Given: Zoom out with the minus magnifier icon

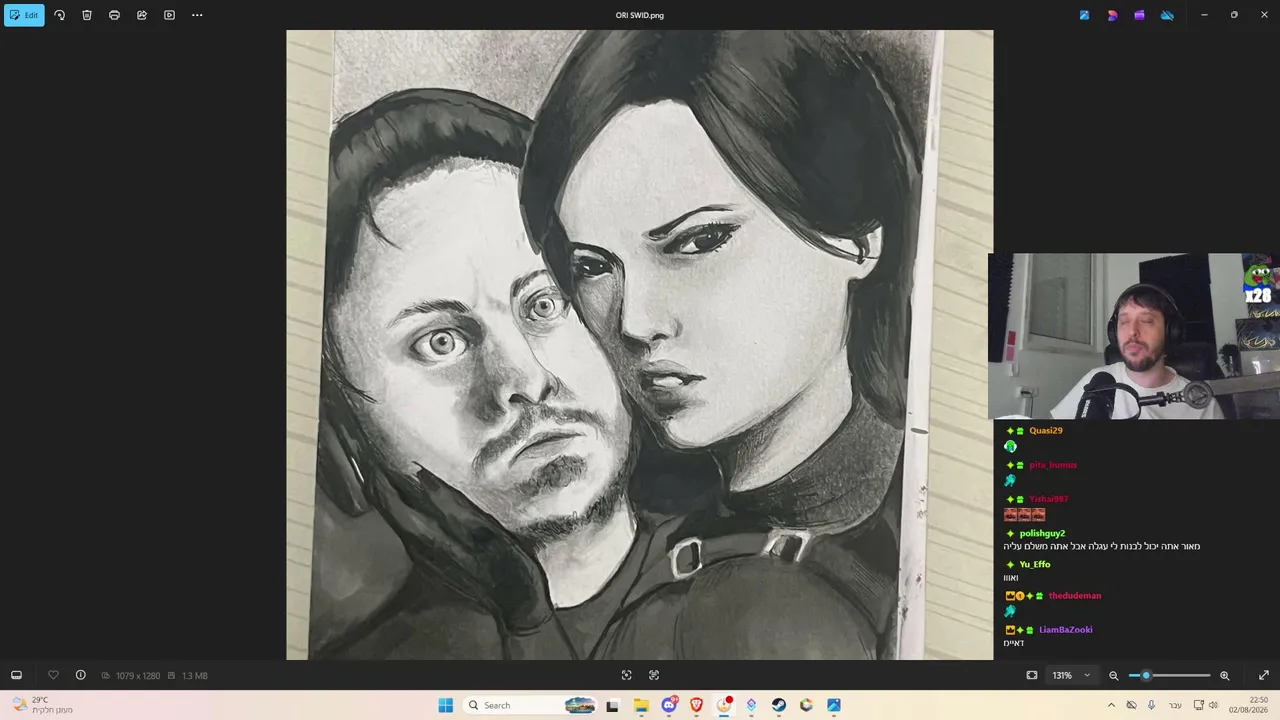Looking at the screenshot, I should point(1113,675).
